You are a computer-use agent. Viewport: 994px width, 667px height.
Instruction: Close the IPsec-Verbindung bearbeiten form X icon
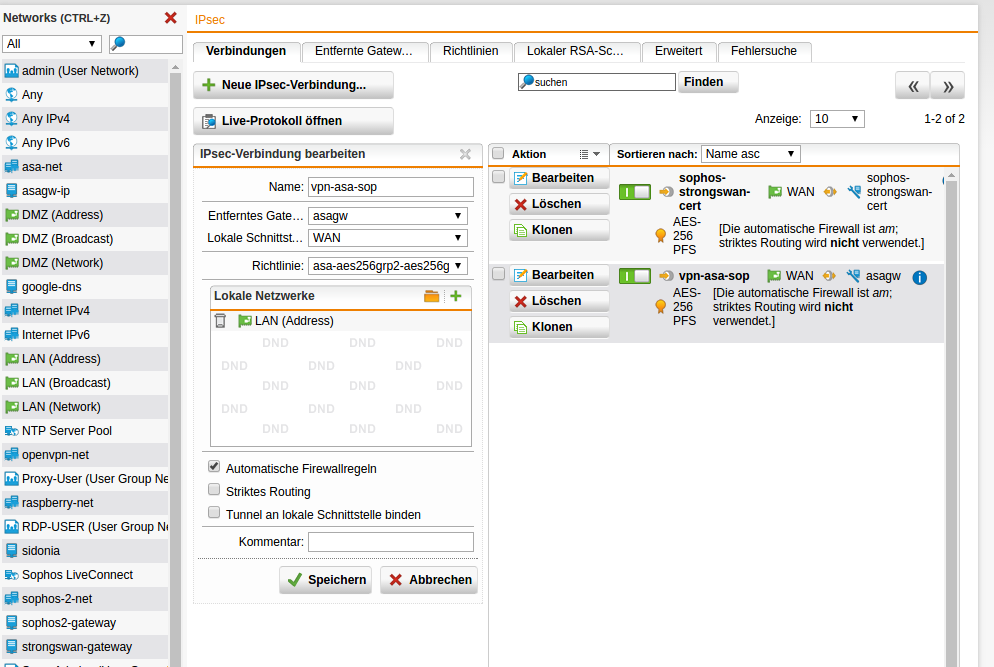coord(465,154)
